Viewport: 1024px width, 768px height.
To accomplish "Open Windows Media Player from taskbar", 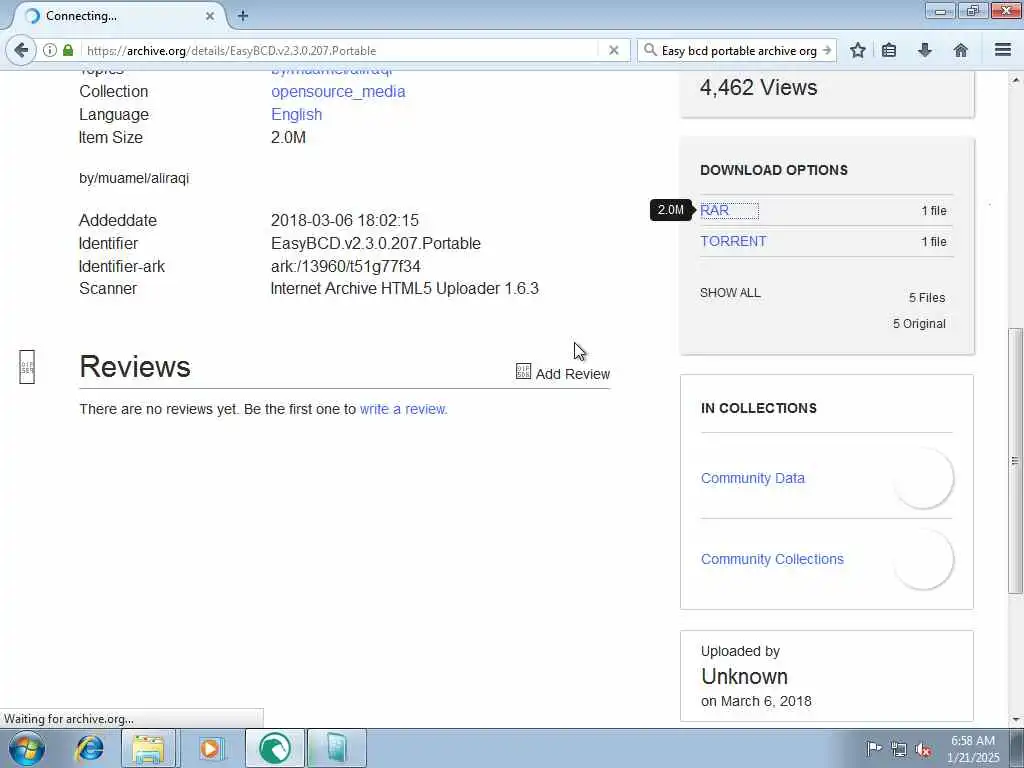I will pos(210,748).
